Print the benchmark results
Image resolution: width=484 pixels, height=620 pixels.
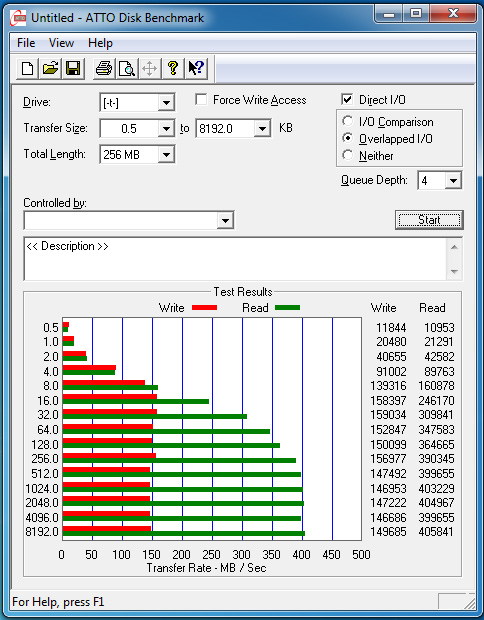104,68
